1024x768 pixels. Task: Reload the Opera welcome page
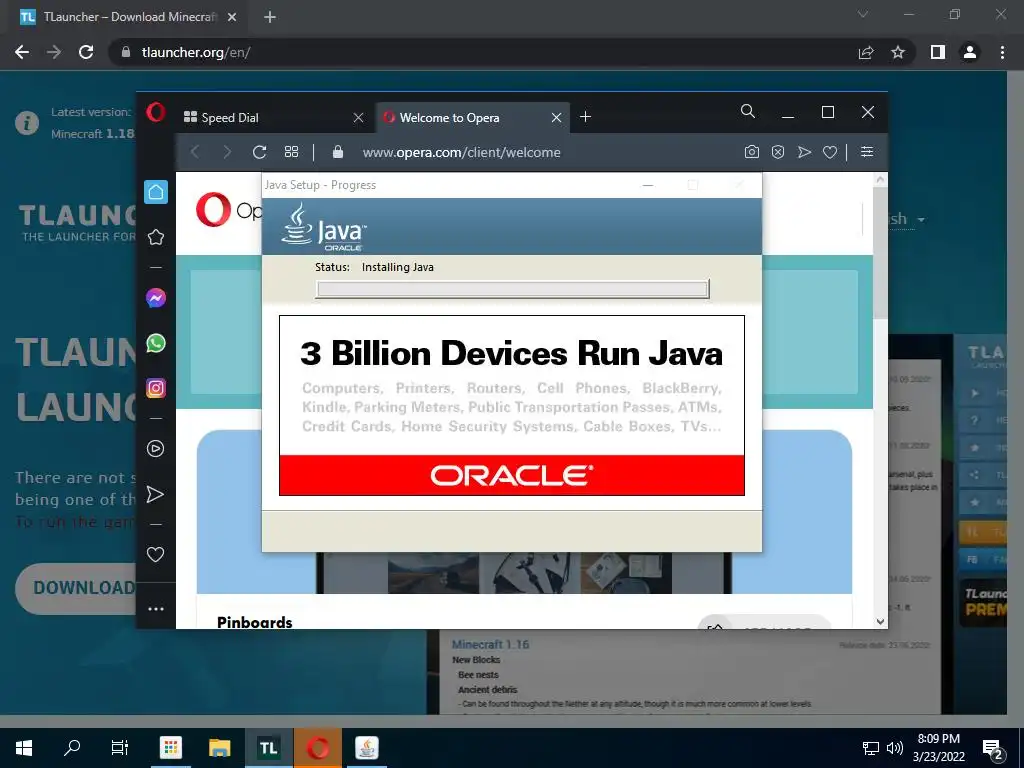tap(259, 152)
